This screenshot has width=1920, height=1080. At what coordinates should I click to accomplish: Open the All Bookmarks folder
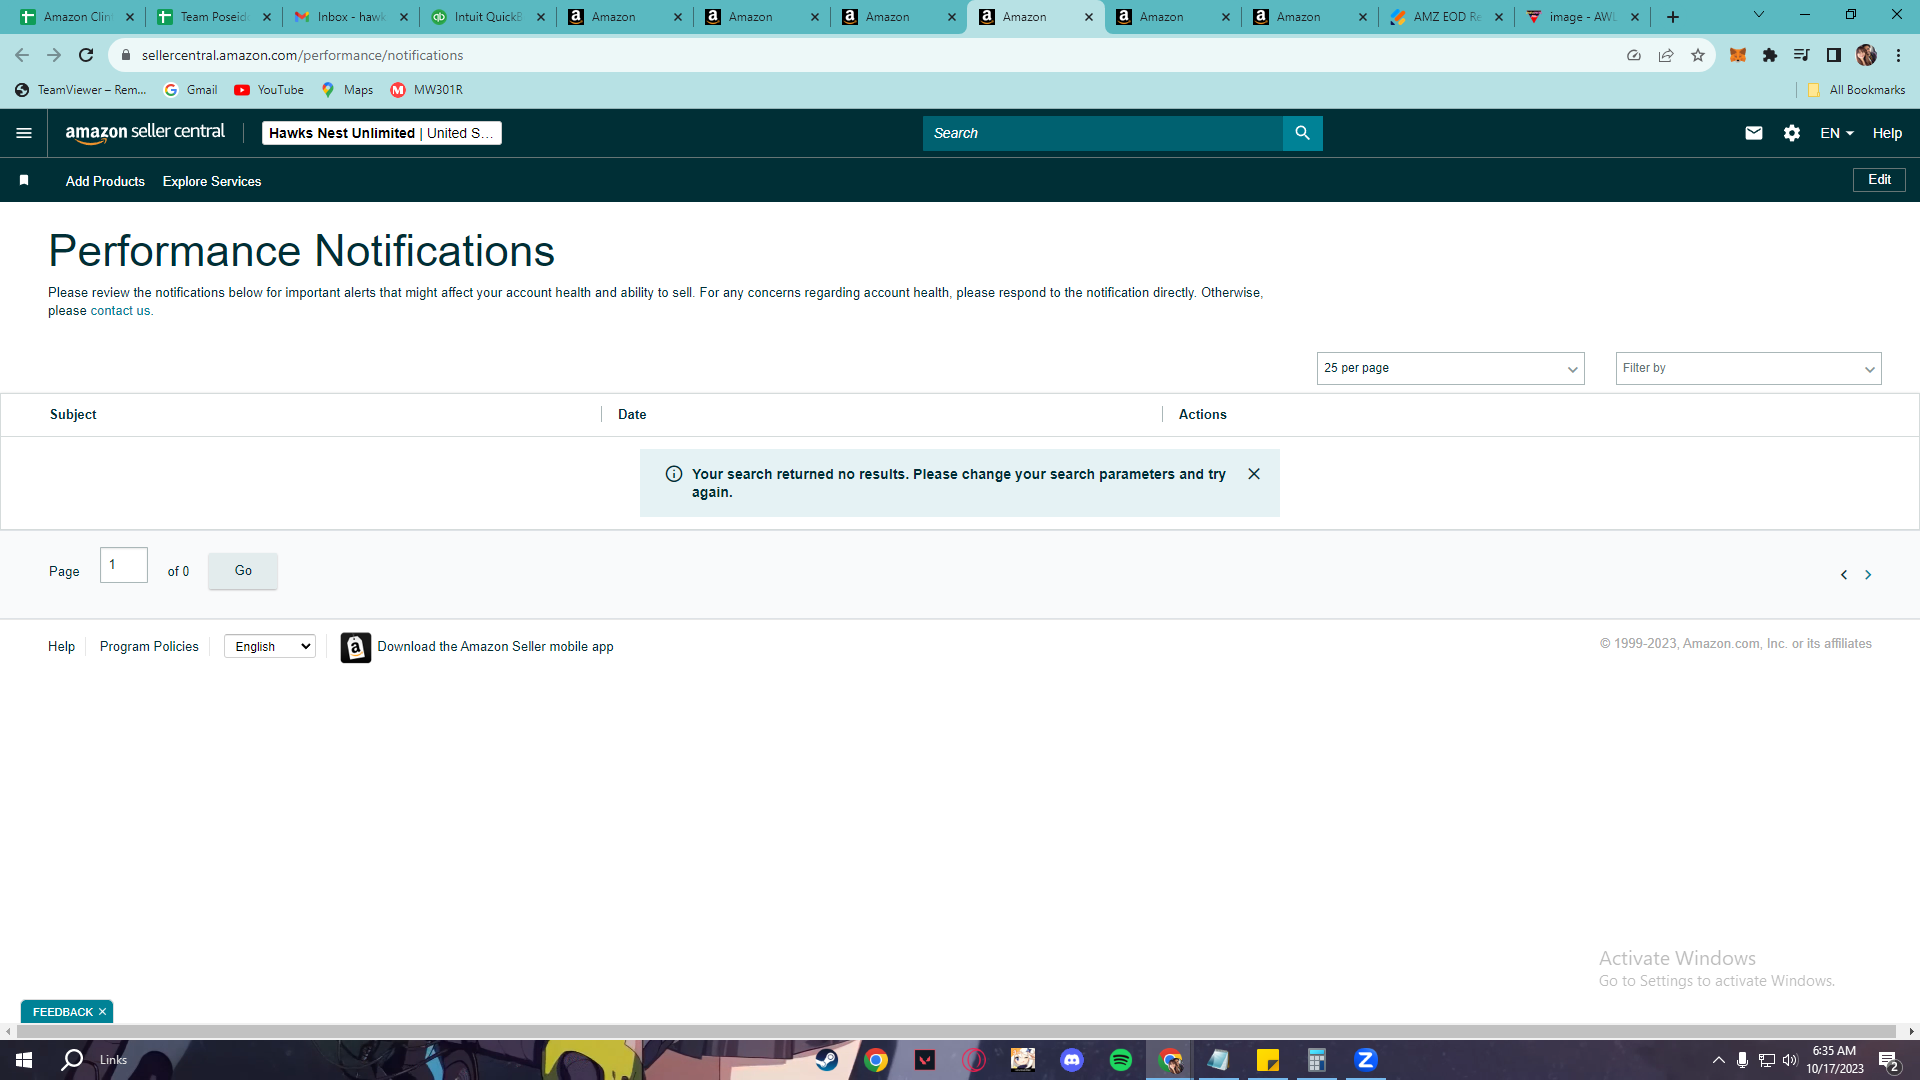tap(1856, 90)
